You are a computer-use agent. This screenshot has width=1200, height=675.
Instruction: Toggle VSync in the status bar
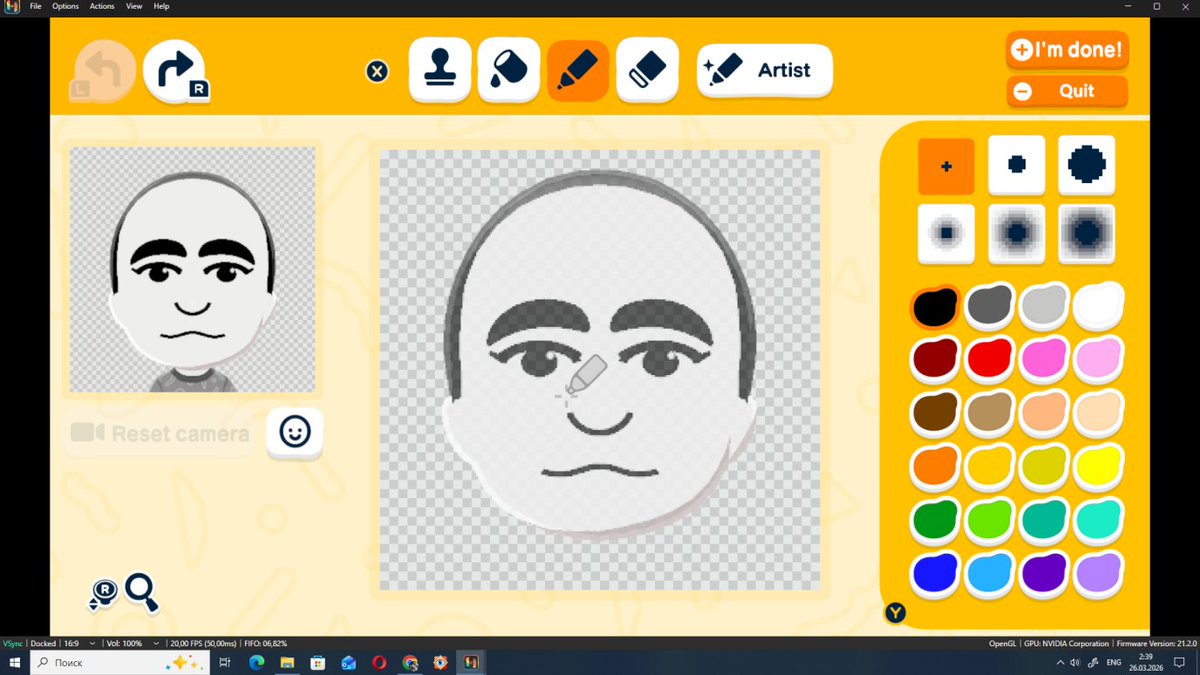pos(13,643)
